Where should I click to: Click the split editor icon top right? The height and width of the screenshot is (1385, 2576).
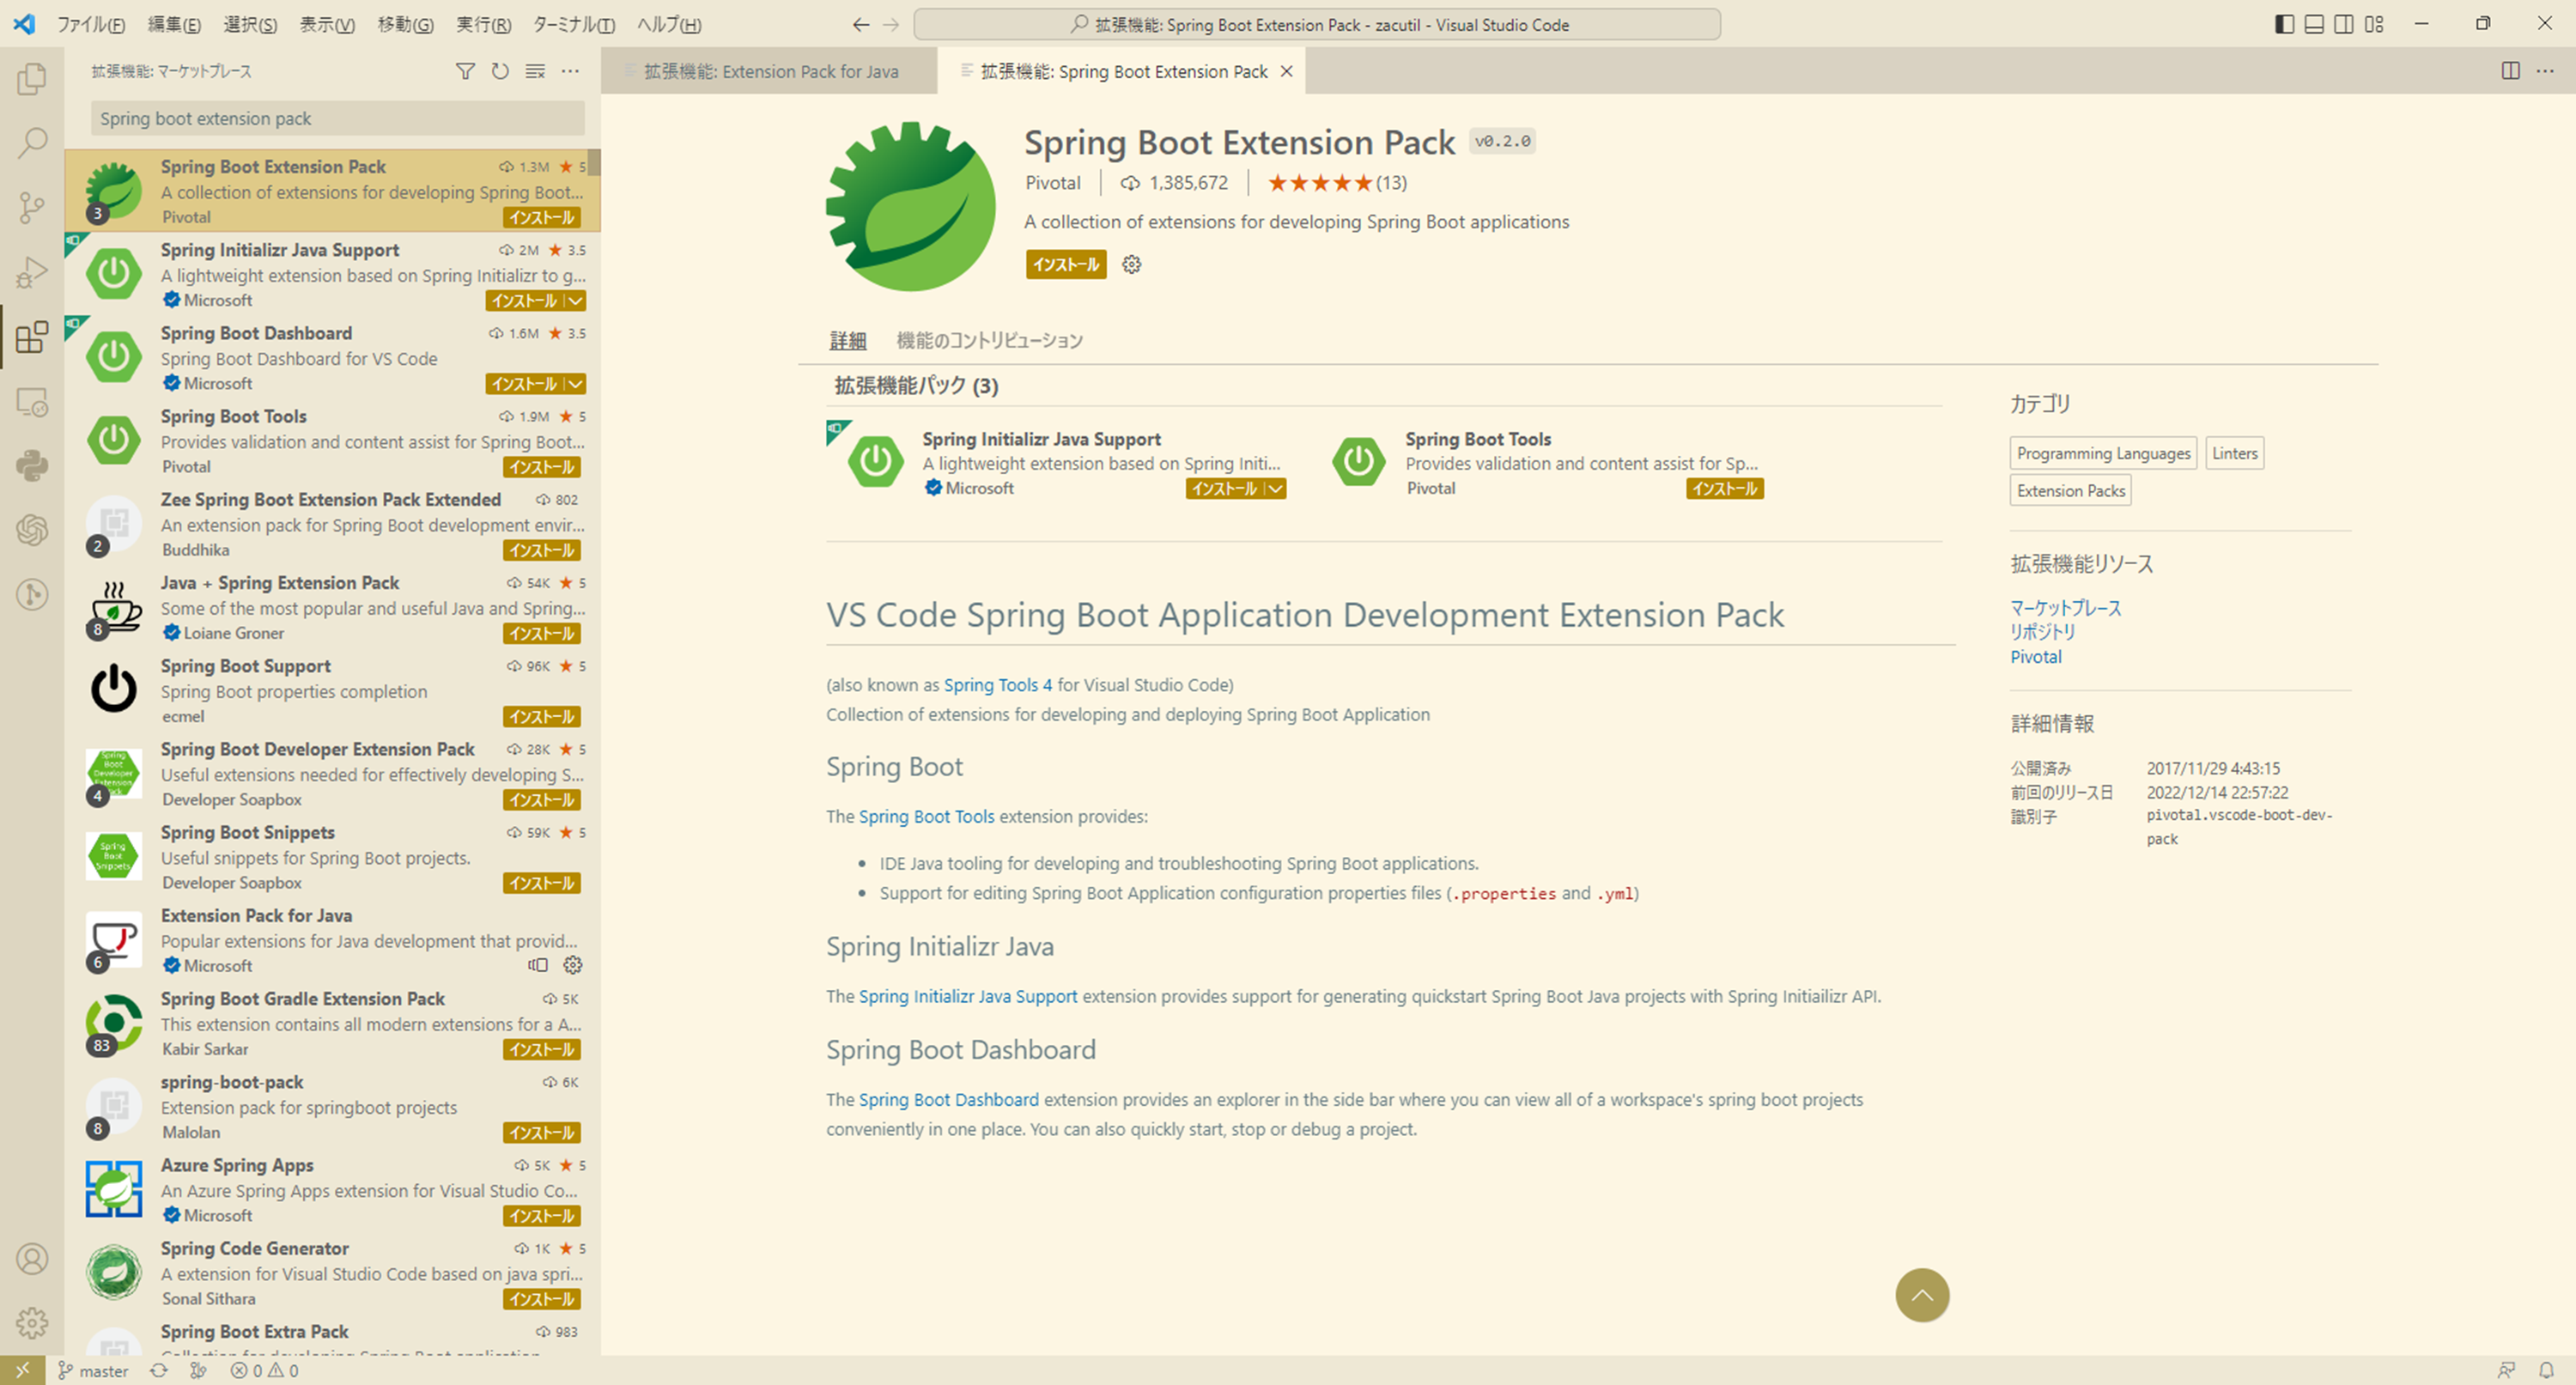tap(2510, 70)
